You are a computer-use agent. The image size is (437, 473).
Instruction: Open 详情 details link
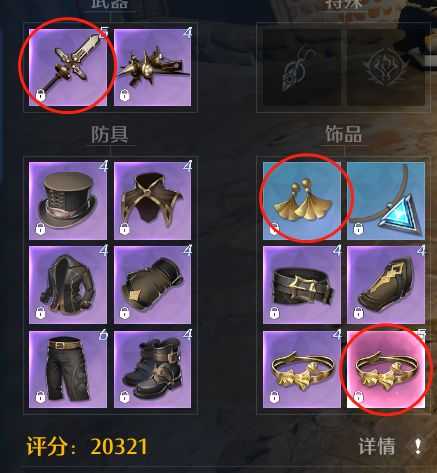tap(377, 447)
